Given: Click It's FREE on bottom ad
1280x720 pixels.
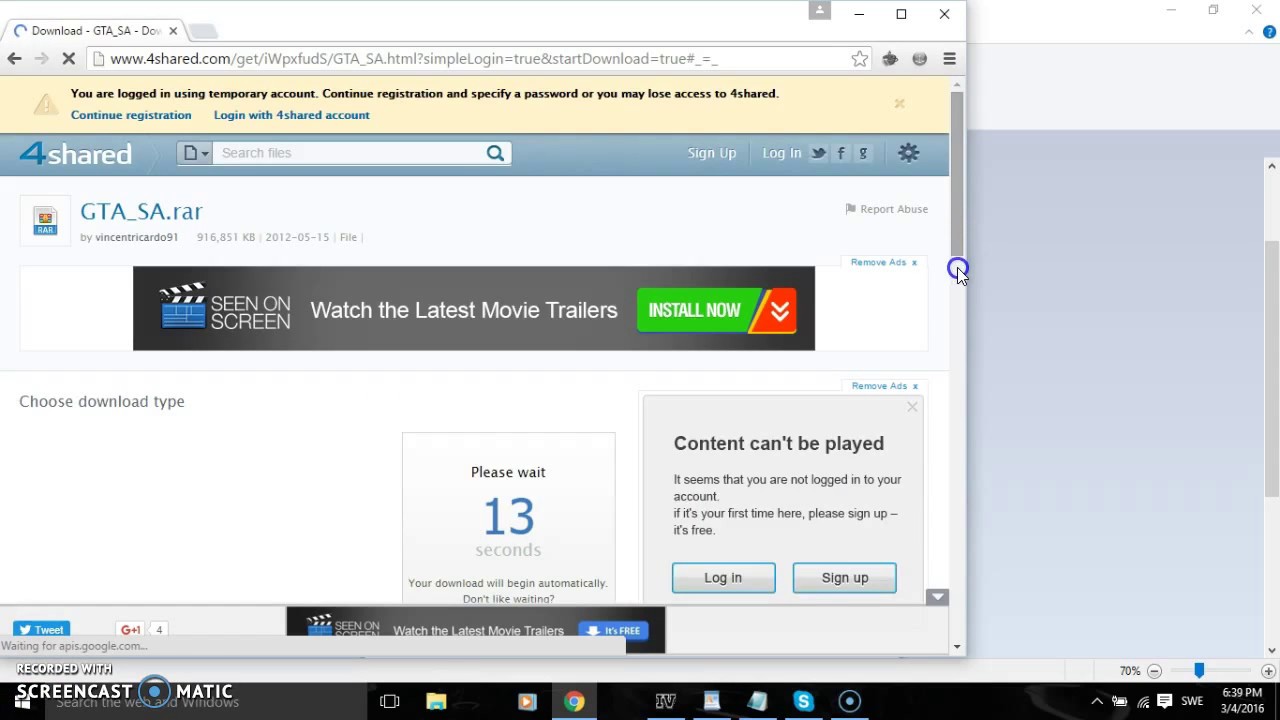Looking at the screenshot, I should (x=613, y=631).
